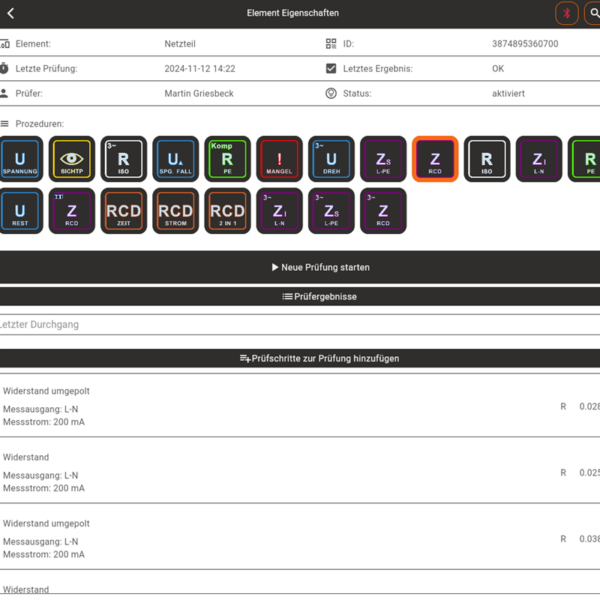Screen dimensions: 600x600
Task: Select Z RCD next to U REST
Action: [x=72, y=211]
